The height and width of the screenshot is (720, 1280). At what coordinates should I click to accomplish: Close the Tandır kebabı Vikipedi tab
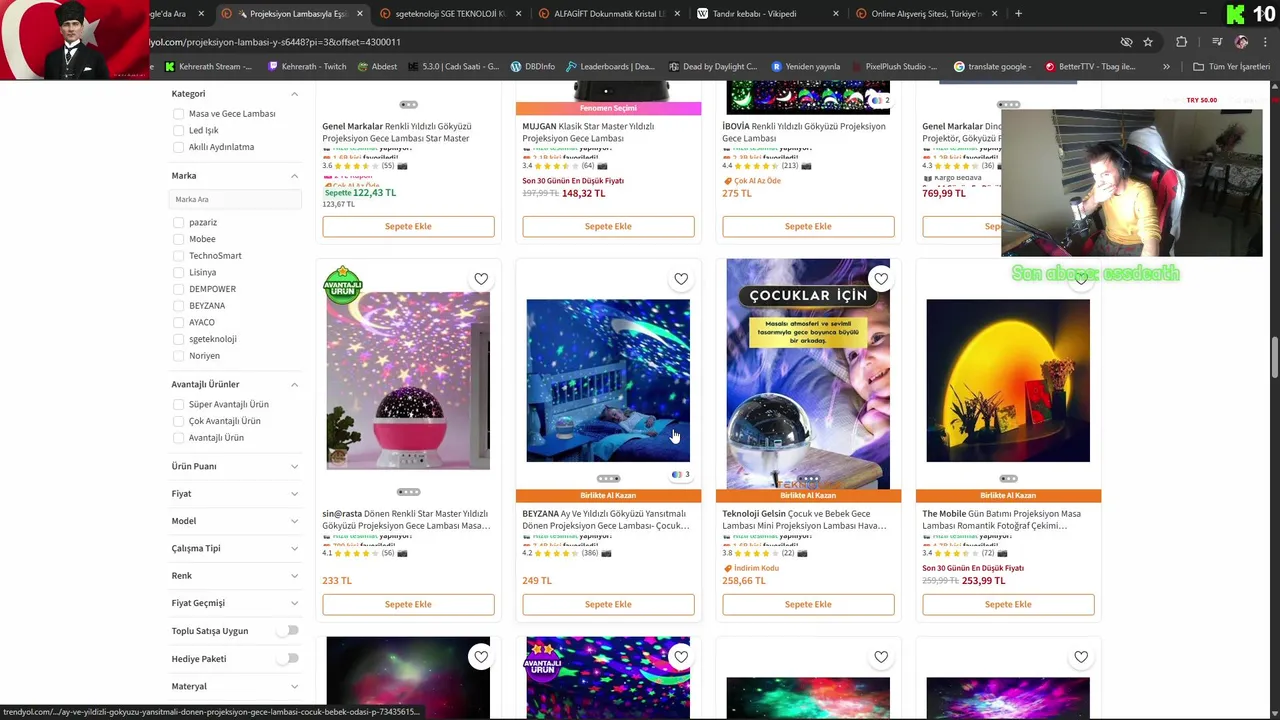click(836, 14)
